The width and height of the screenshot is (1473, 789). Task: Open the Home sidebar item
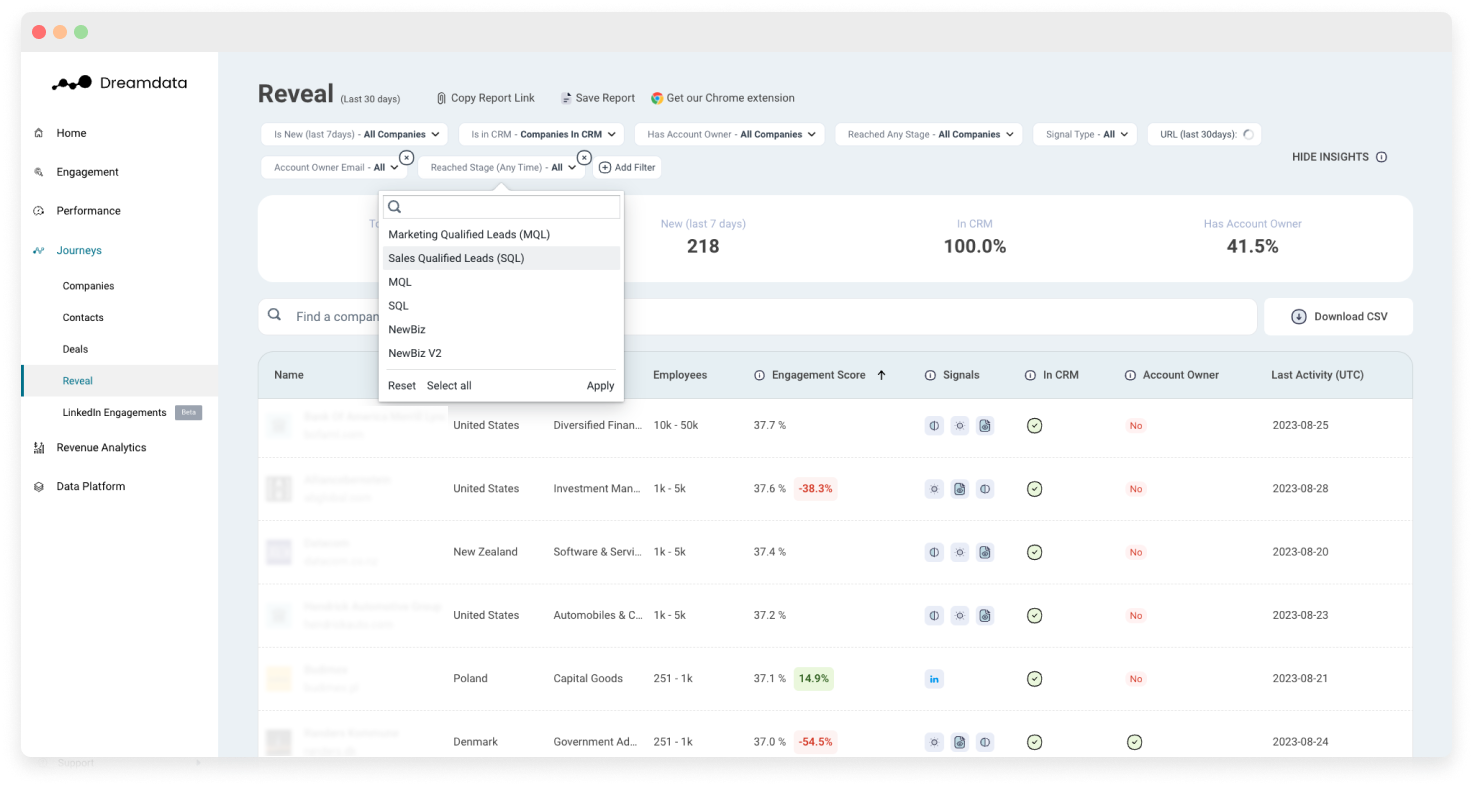pos(71,133)
